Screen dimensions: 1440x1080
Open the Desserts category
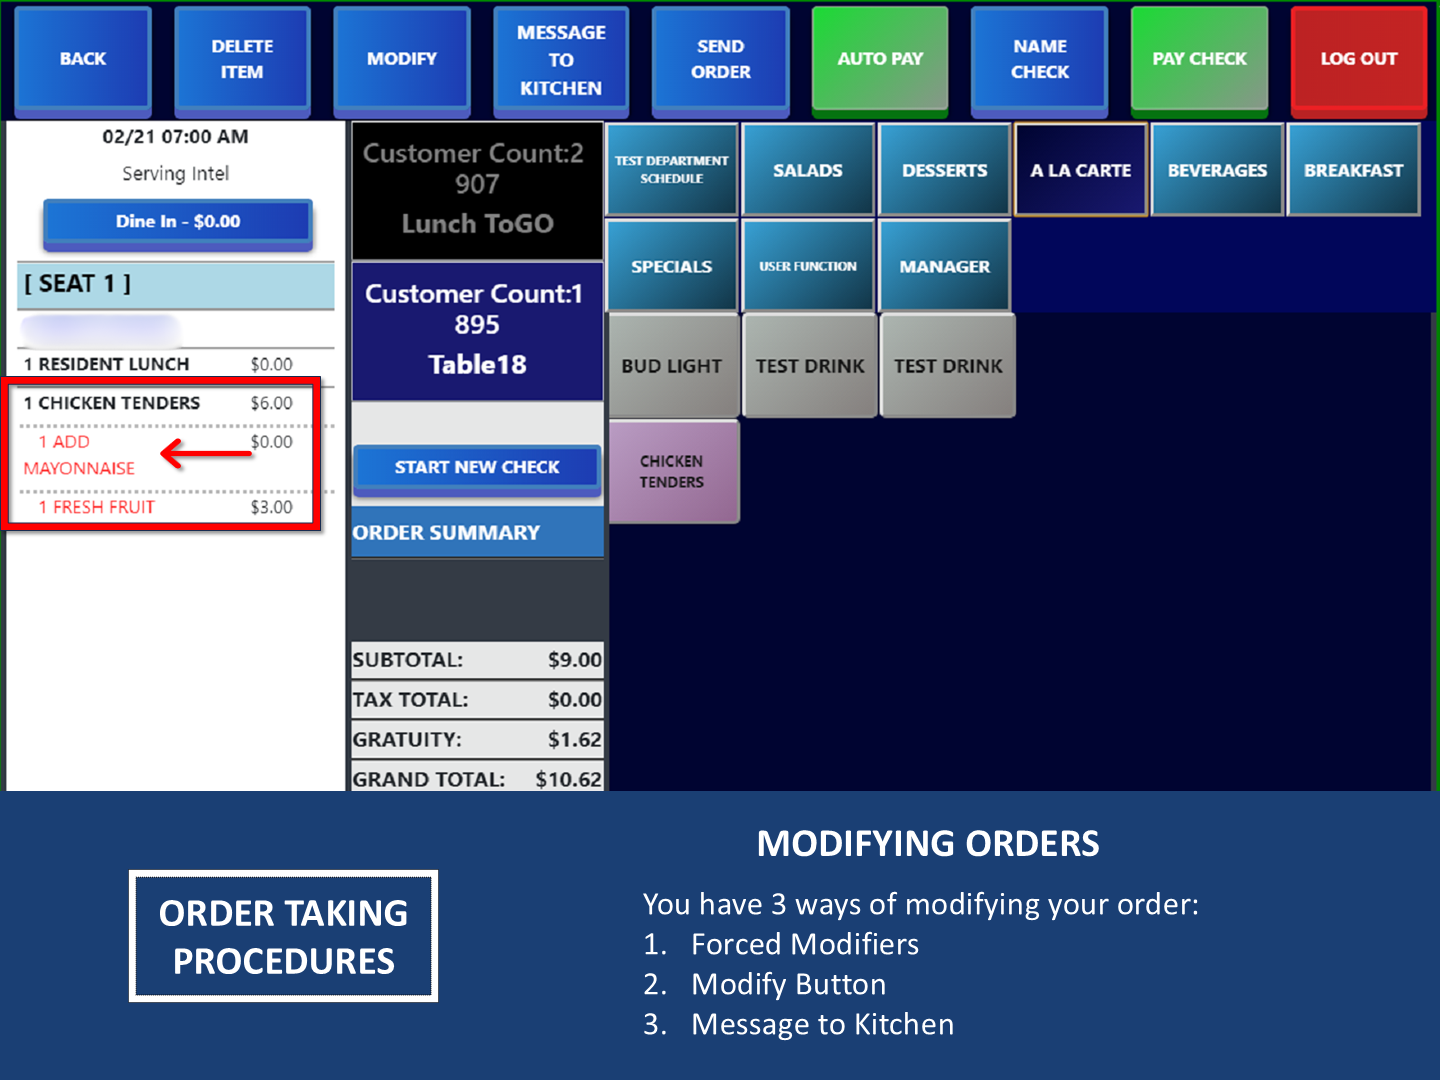(944, 170)
